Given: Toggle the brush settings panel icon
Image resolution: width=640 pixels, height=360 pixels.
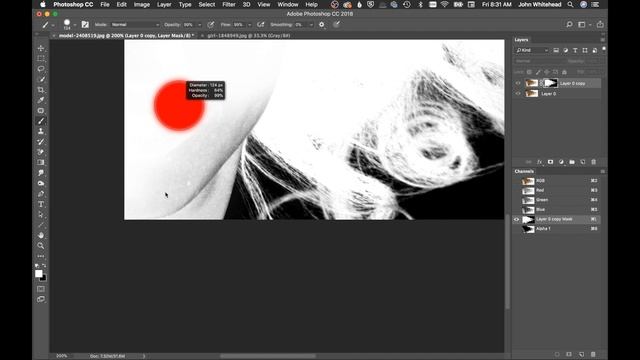Looking at the screenshot, I should click(x=85, y=24).
